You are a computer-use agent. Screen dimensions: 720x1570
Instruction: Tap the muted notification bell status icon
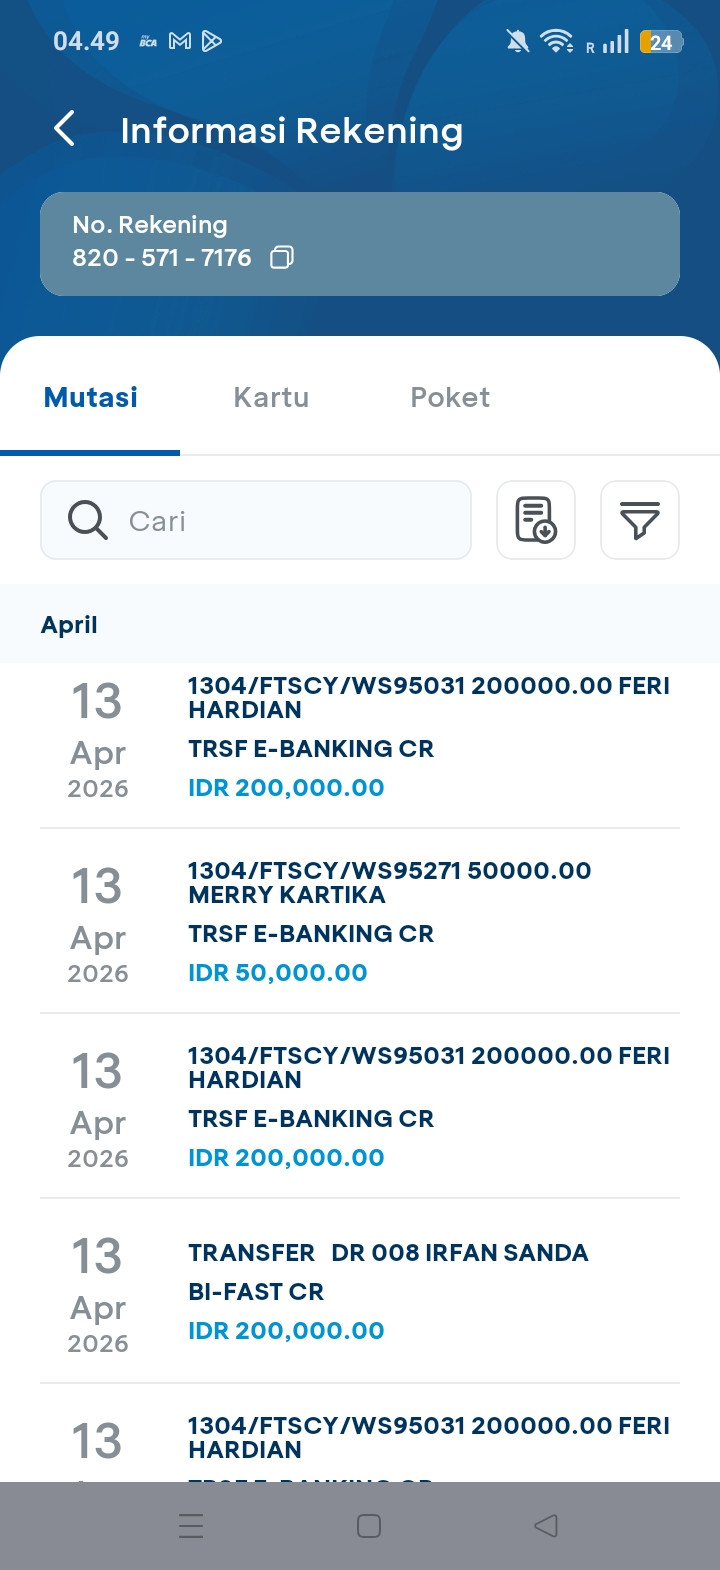(517, 41)
